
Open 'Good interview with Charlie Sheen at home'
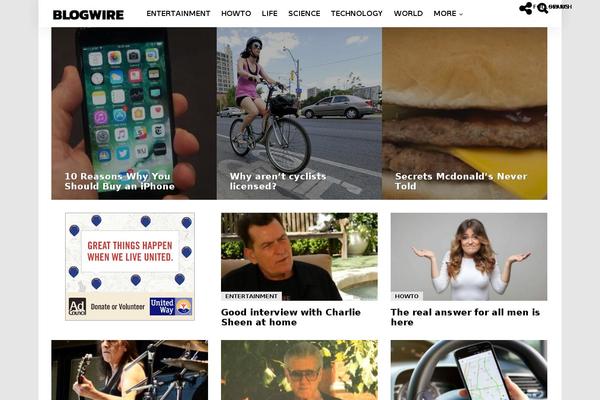point(291,317)
